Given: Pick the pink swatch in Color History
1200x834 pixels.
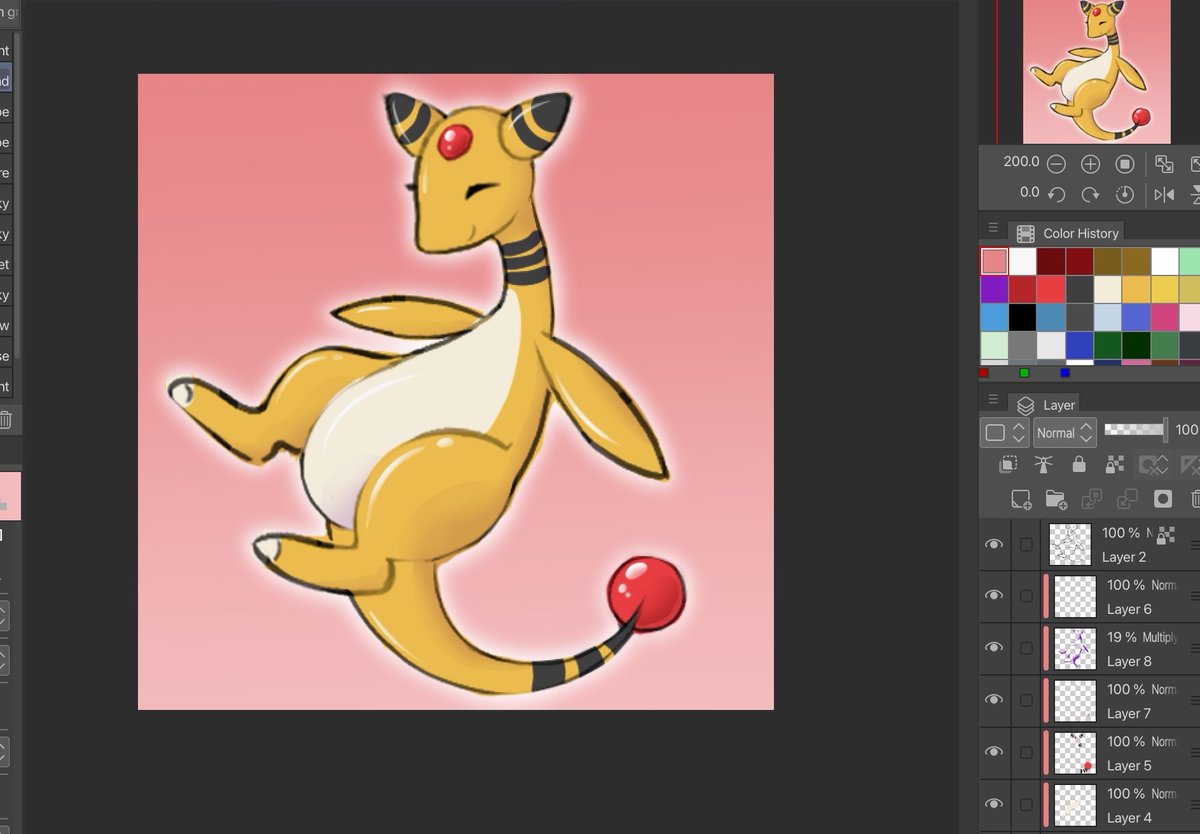Looking at the screenshot, I should coord(994,262).
